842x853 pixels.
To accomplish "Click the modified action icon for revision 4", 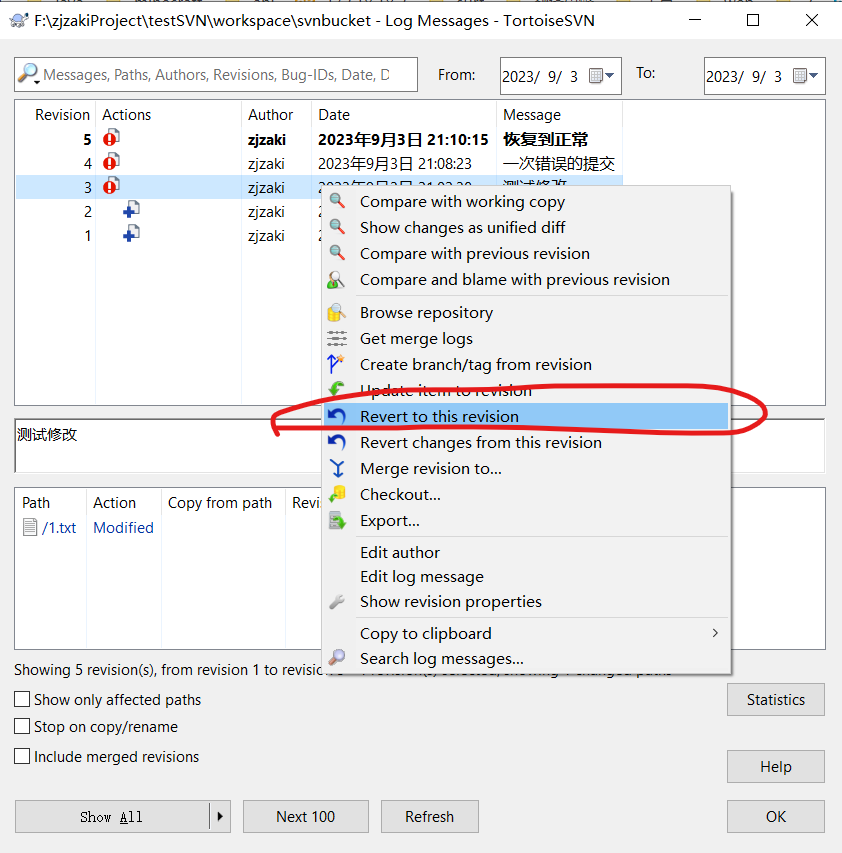I will point(112,162).
